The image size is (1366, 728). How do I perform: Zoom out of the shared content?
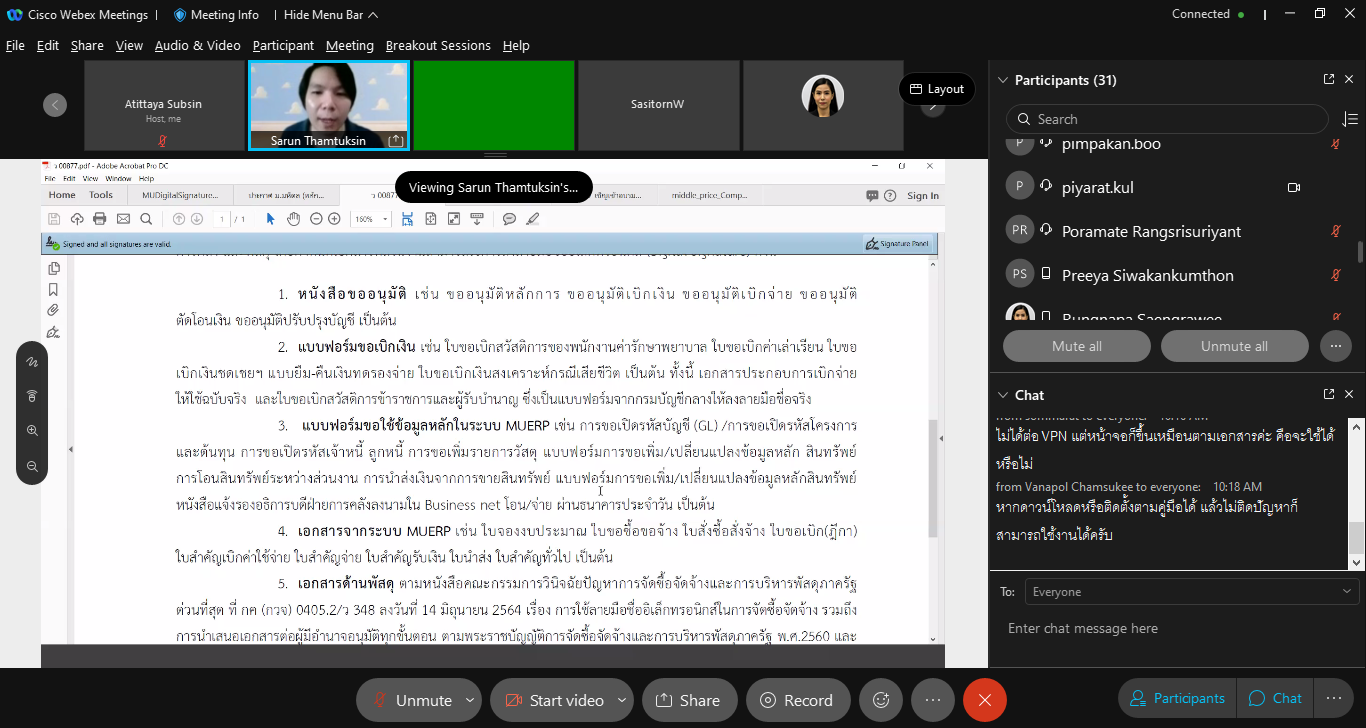pos(32,466)
